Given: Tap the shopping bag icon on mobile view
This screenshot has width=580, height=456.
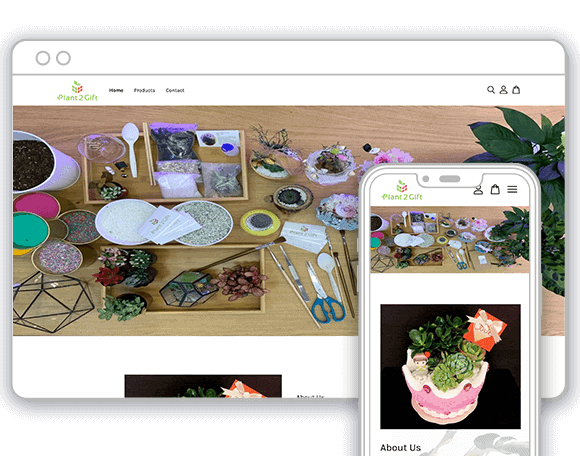Looking at the screenshot, I should (495, 189).
